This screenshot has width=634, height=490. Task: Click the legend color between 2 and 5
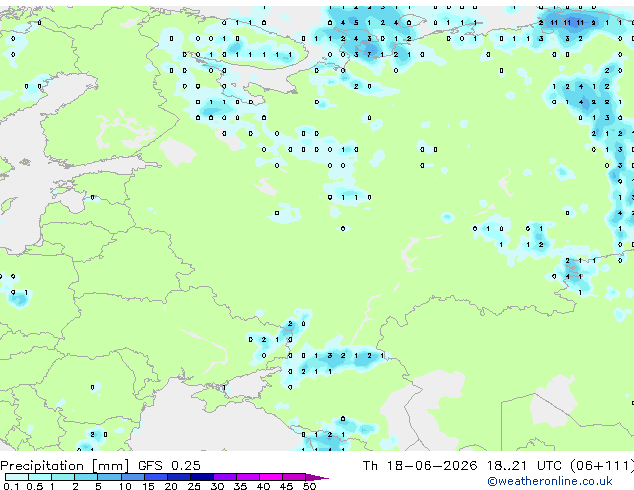pyautogui.click(x=86, y=477)
